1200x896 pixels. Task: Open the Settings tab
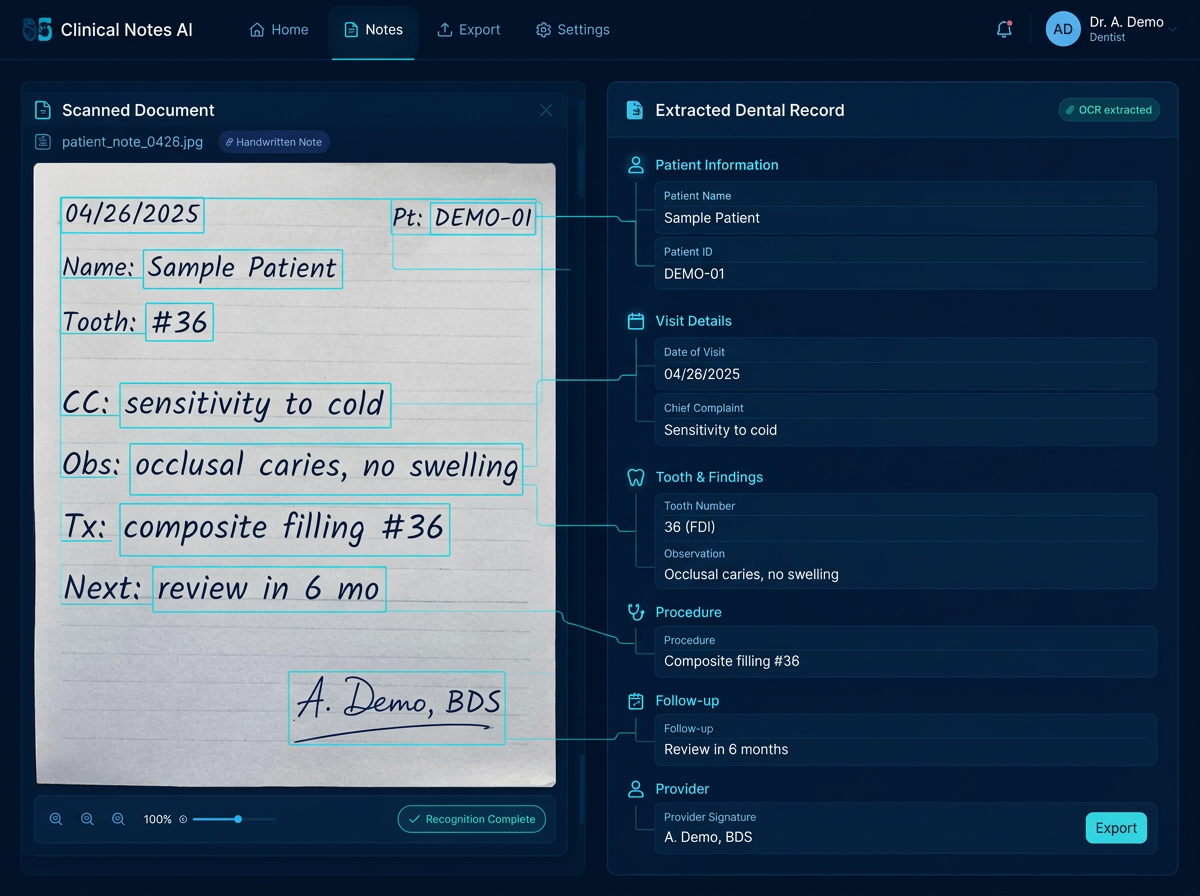pyautogui.click(x=573, y=30)
